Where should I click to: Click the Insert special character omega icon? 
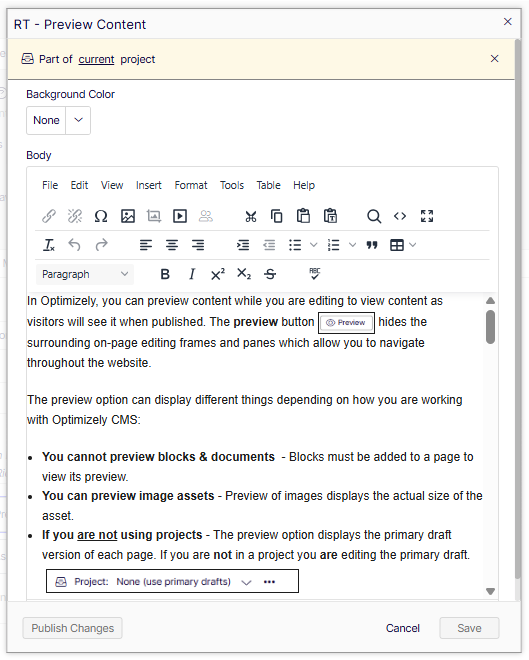tap(101, 216)
